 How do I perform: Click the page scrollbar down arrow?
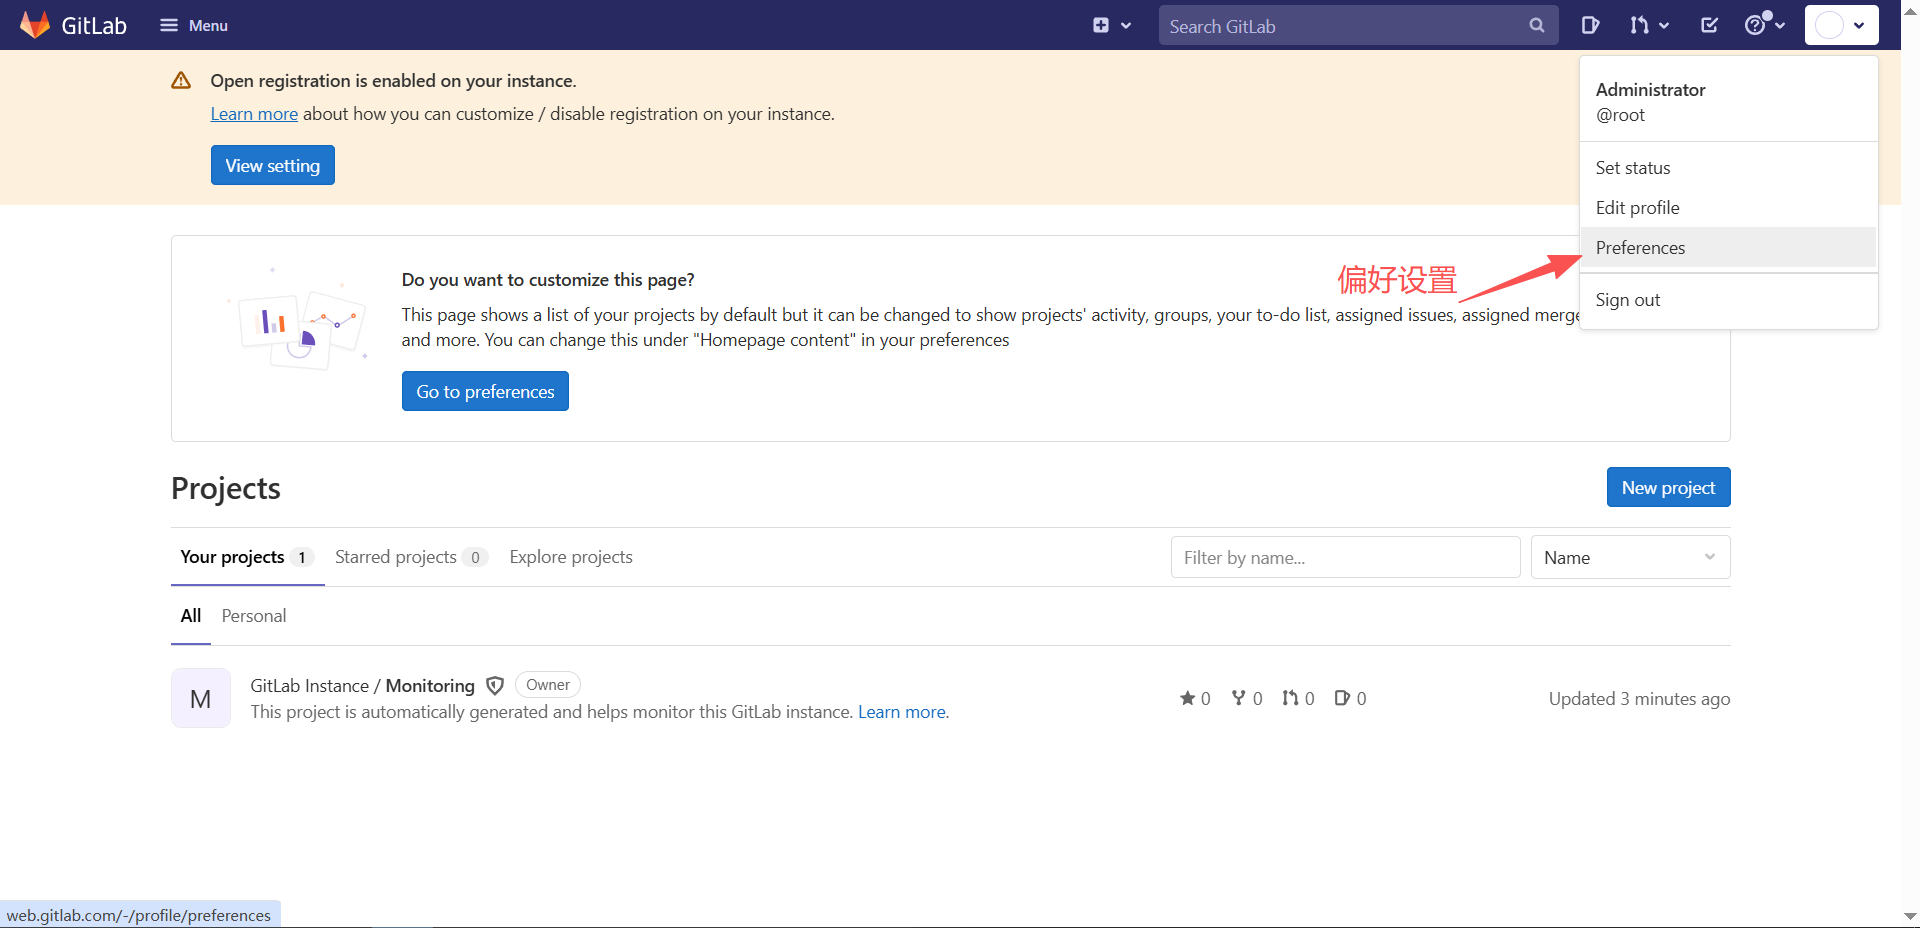tap(1910, 916)
